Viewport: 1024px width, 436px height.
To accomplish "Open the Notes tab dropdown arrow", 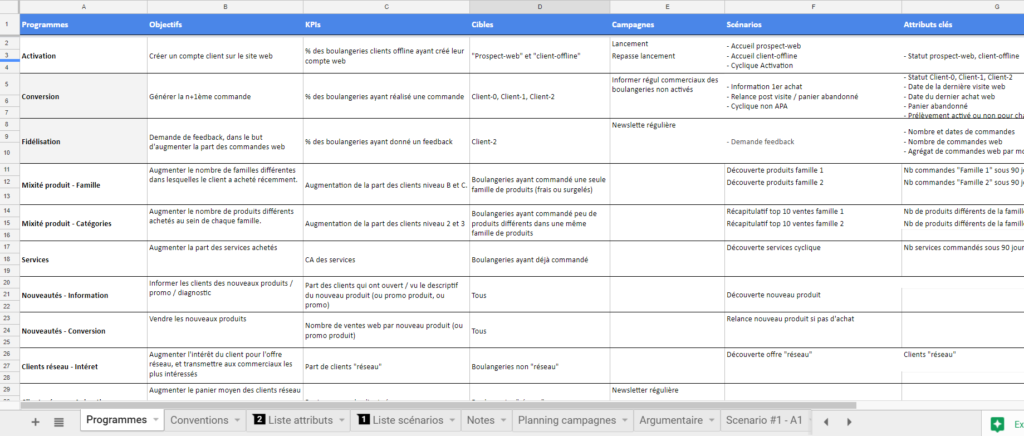I will click(x=503, y=421).
